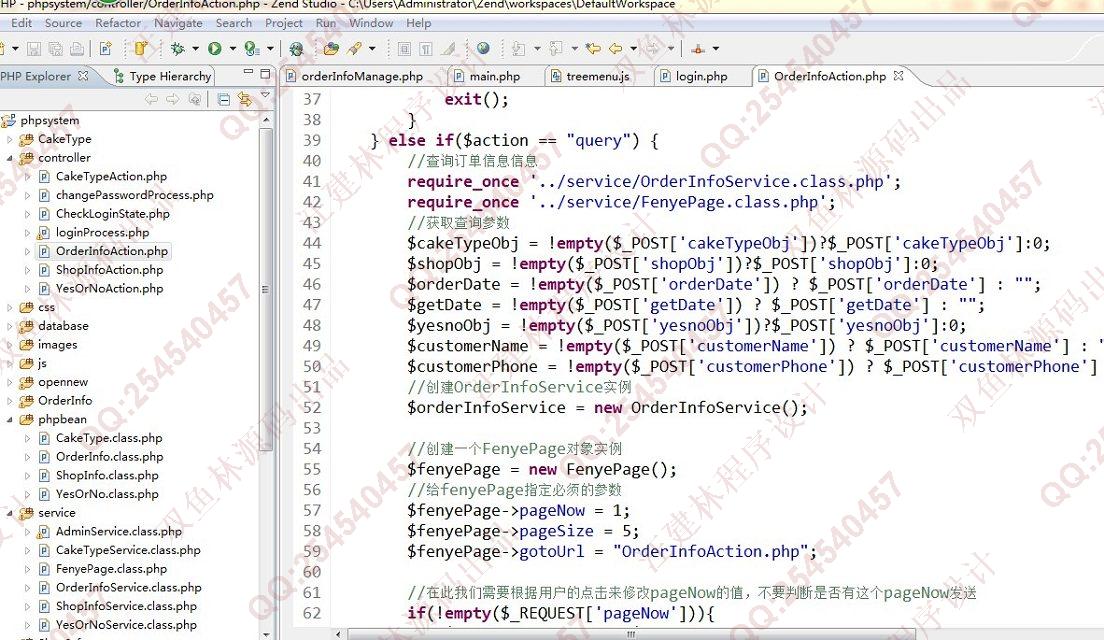Viewport: 1104px width, 640px height.
Task: Select FenyePage.class.php under service
Action: click(x=111, y=569)
